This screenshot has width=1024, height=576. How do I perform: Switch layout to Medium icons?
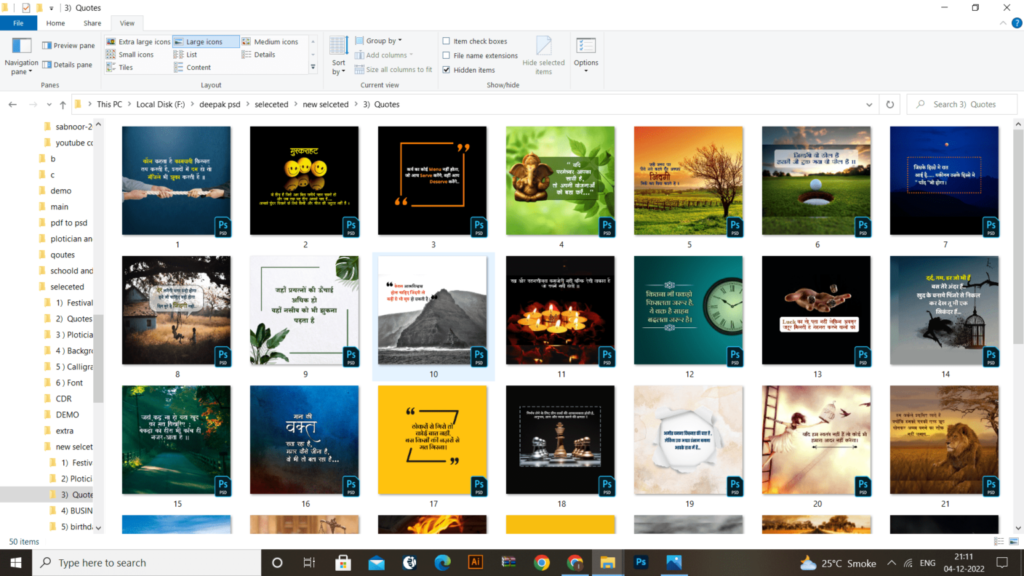tap(270, 42)
